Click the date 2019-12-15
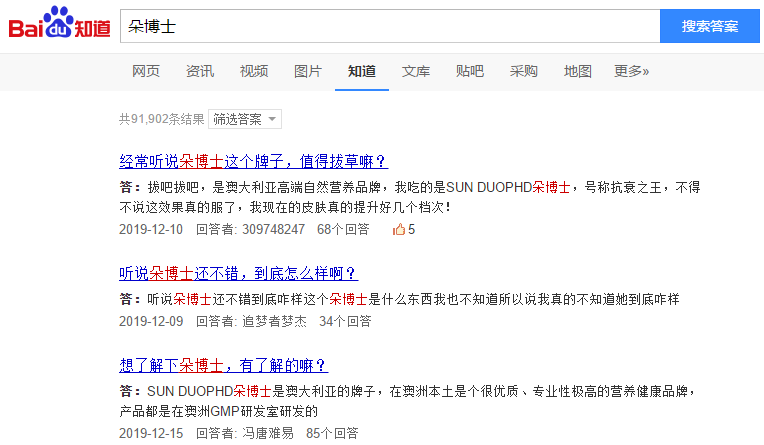The height and width of the screenshot is (445, 764). (151, 433)
